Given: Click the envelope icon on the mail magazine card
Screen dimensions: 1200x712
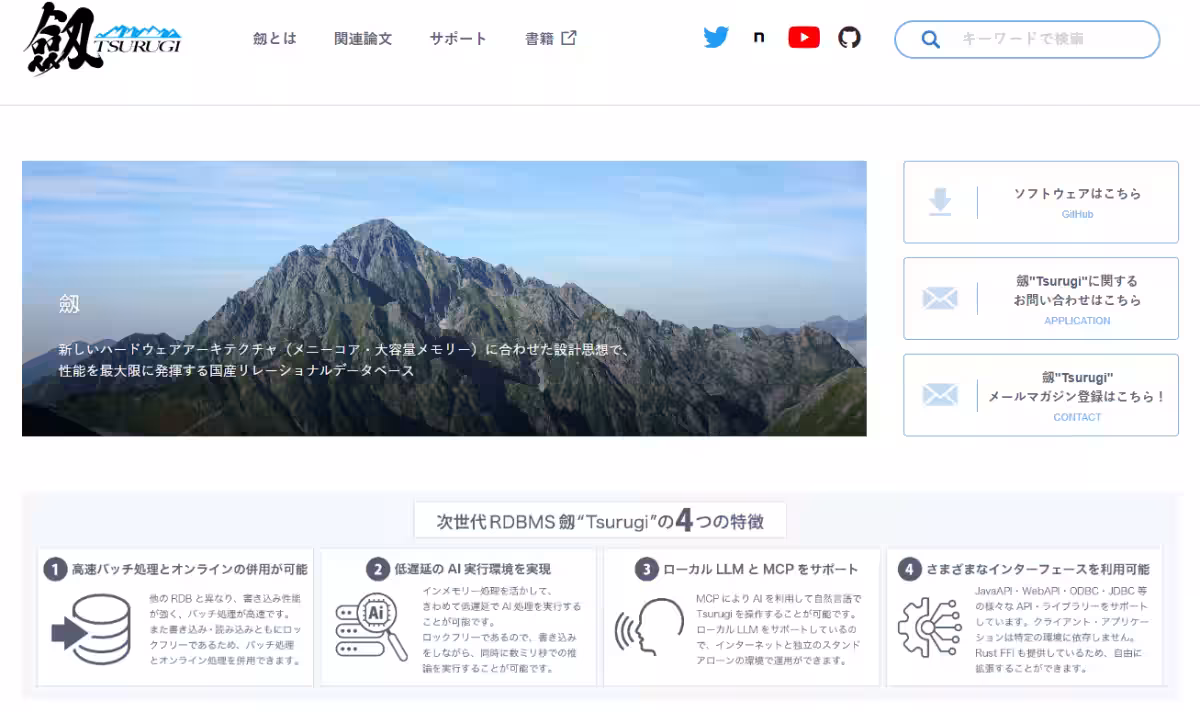Looking at the screenshot, I should [941, 395].
